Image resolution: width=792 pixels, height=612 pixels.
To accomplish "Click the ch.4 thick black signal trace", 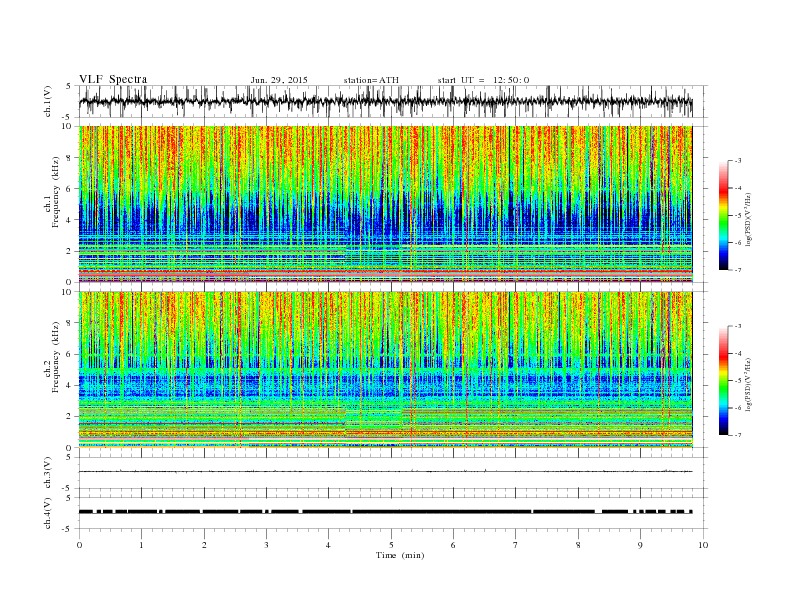I will pyautogui.click(x=385, y=512).
